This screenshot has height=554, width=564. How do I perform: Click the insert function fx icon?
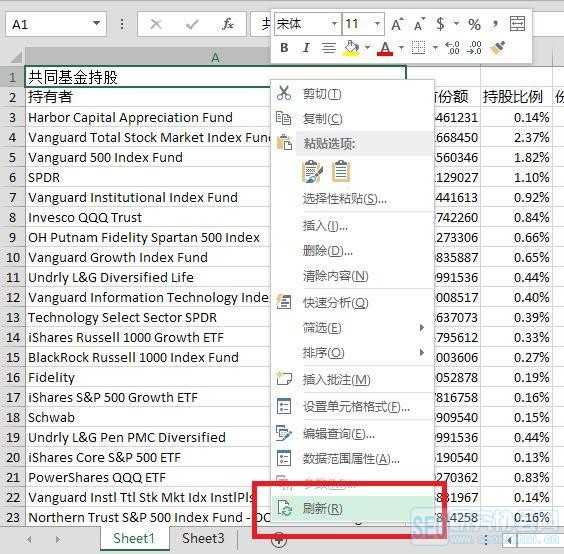228,24
